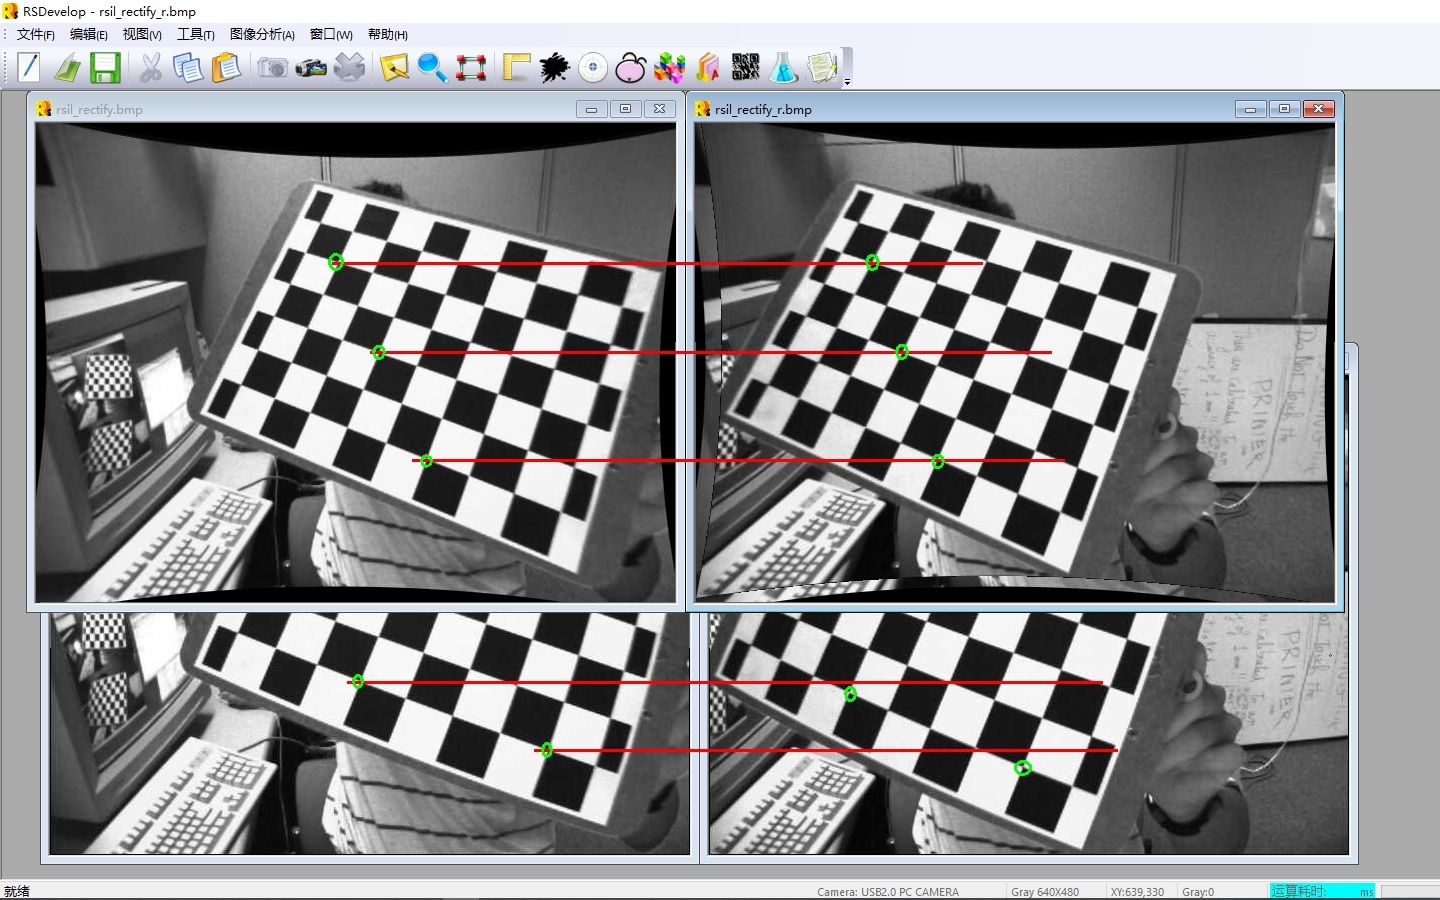Open the 视图(V) menu
Screen dimensions: 1440x900
click(x=142, y=34)
